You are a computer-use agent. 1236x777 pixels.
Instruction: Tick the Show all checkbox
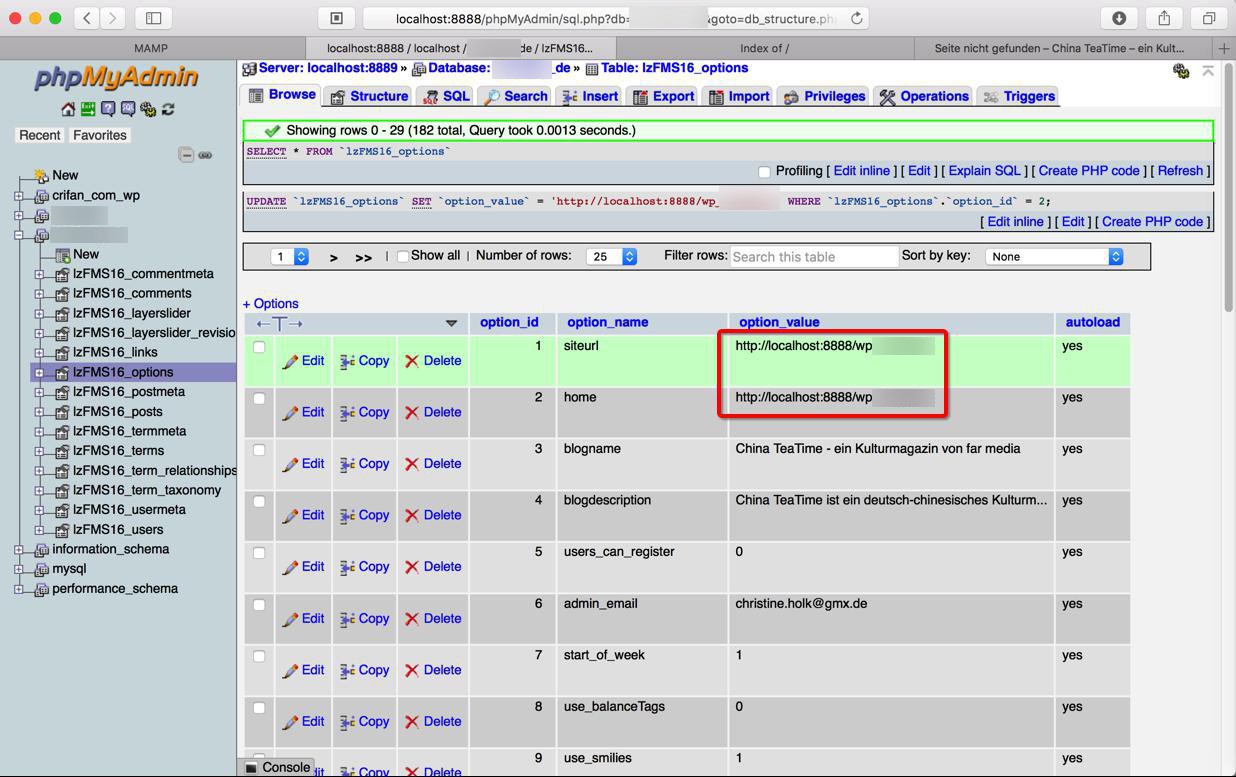click(x=403, y=256)
